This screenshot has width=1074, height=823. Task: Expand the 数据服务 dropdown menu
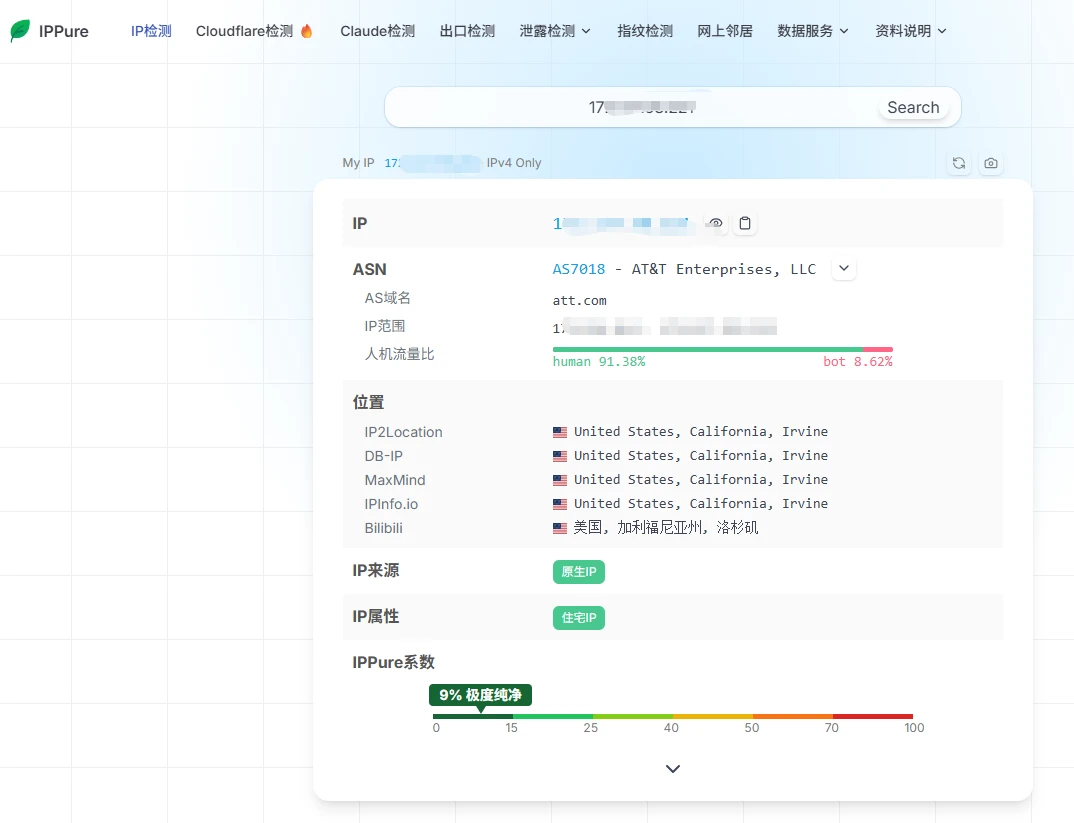coord(813,31)
